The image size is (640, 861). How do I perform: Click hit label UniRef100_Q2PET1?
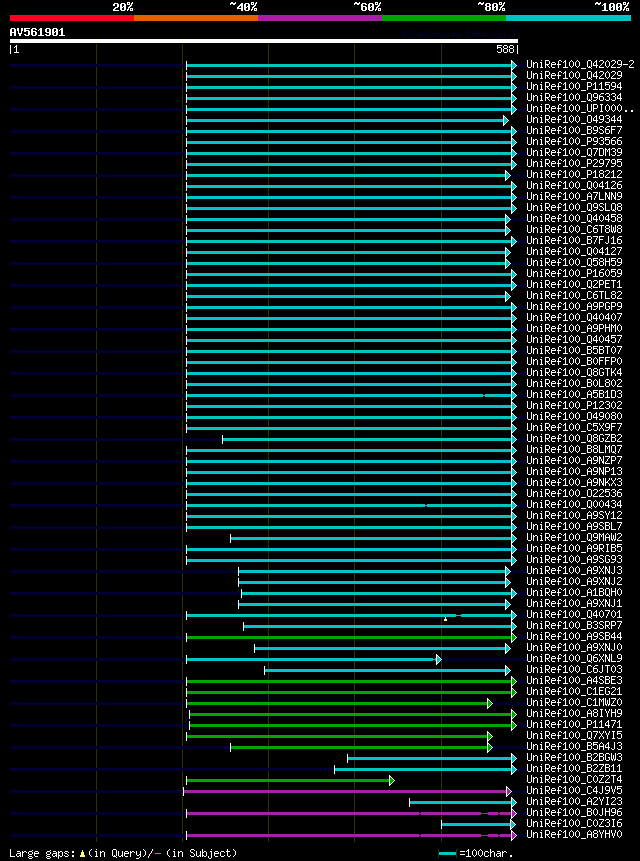click(574, 284)
